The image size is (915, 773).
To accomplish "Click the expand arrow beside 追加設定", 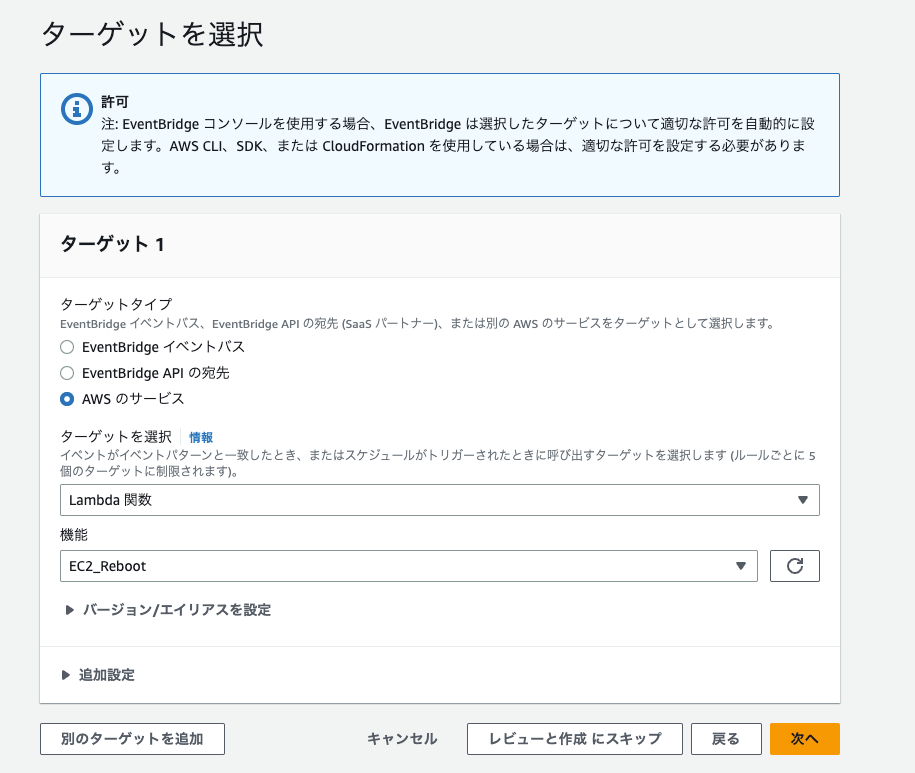I will click(x=66, y=674).
